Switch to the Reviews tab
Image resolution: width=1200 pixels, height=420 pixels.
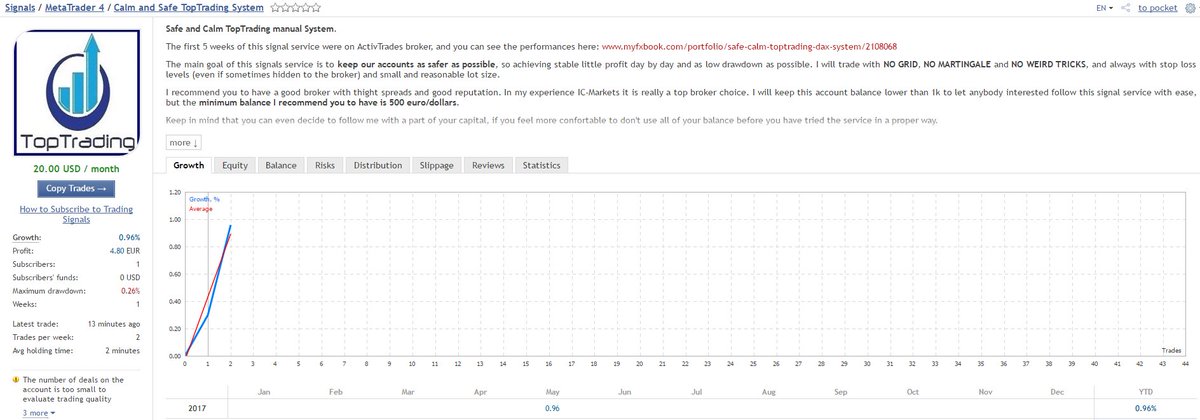pyautogui.click(x=488, y=165)
